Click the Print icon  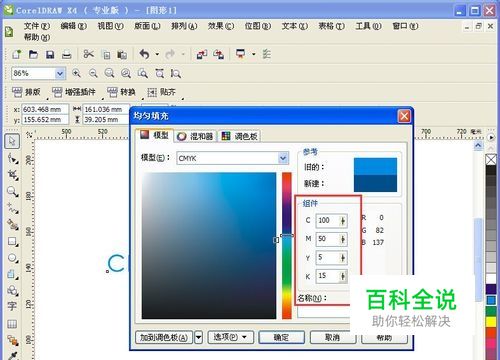[x=67, y=55]
